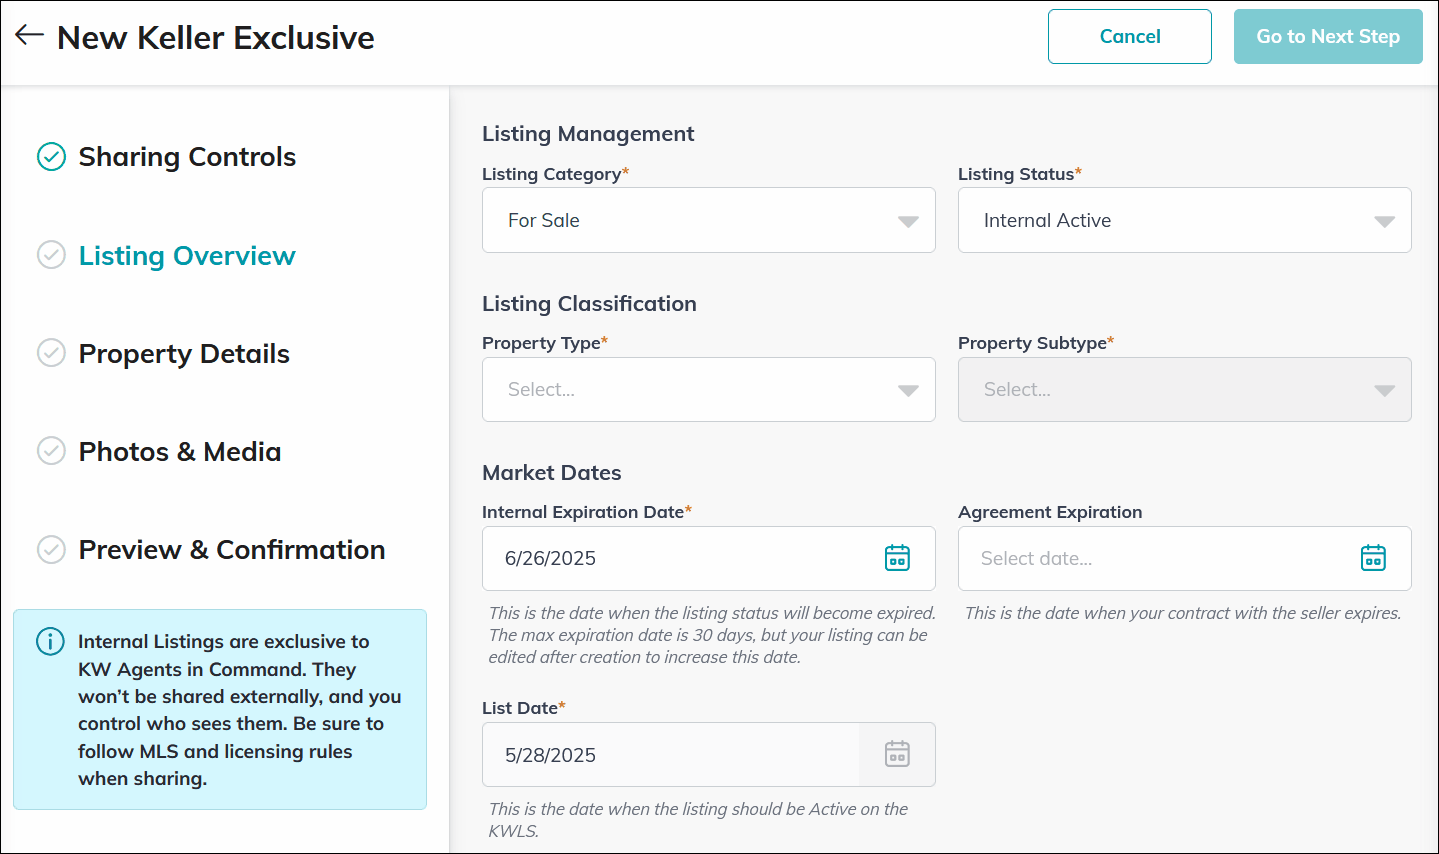Image resolution: width=1439 pixels, height=854 pixels.
Task: Go to the Sharing Controls step
Action: tap(187, 157)
